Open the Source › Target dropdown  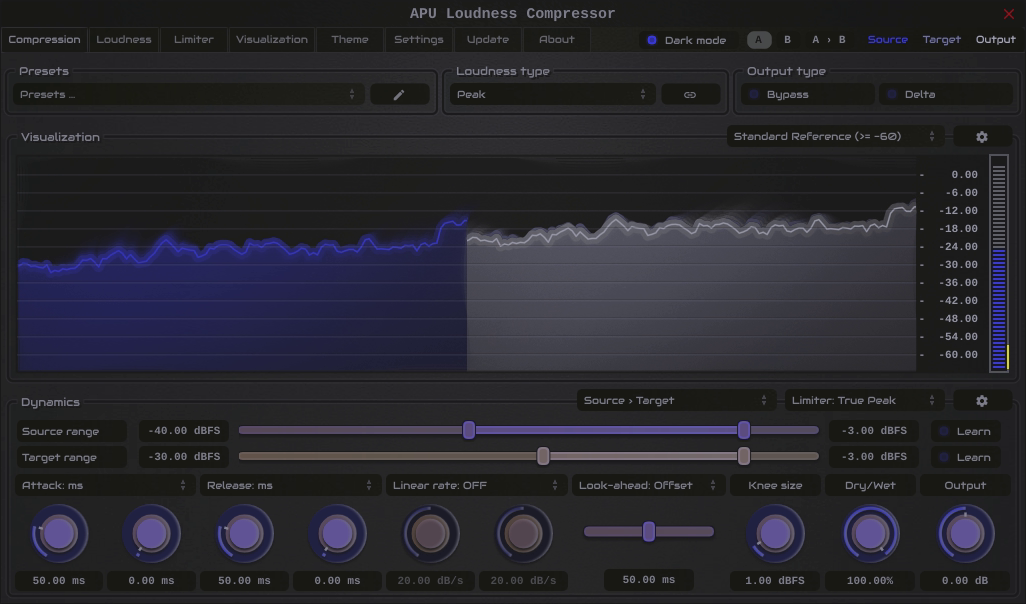tap(675, 400)
